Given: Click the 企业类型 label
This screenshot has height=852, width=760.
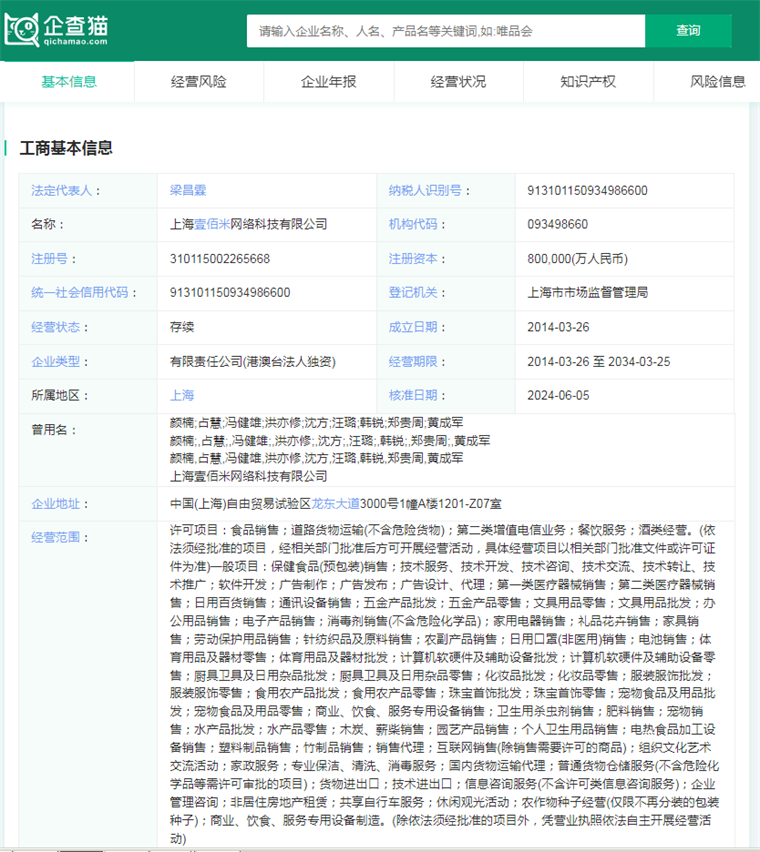Looking at the screenshot, I should click(x=55, y=361).
